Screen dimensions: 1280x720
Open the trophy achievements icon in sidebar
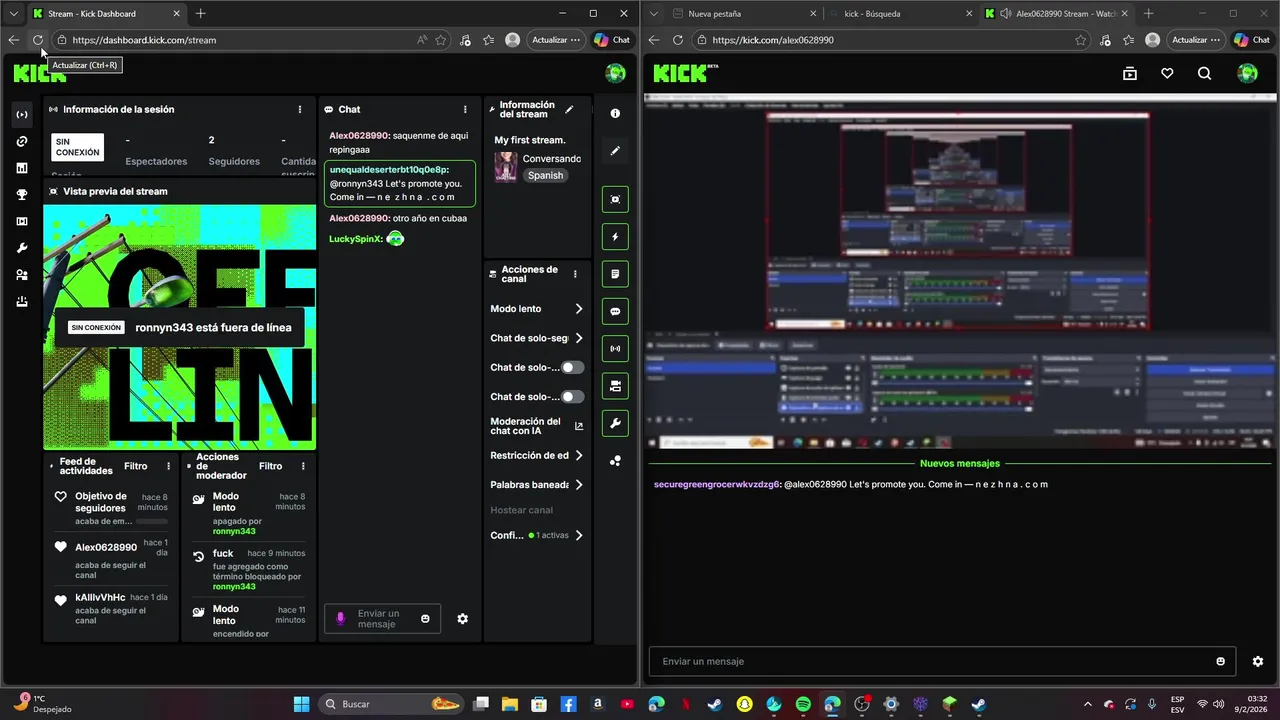pyautogui.click(x=22, y=195)
